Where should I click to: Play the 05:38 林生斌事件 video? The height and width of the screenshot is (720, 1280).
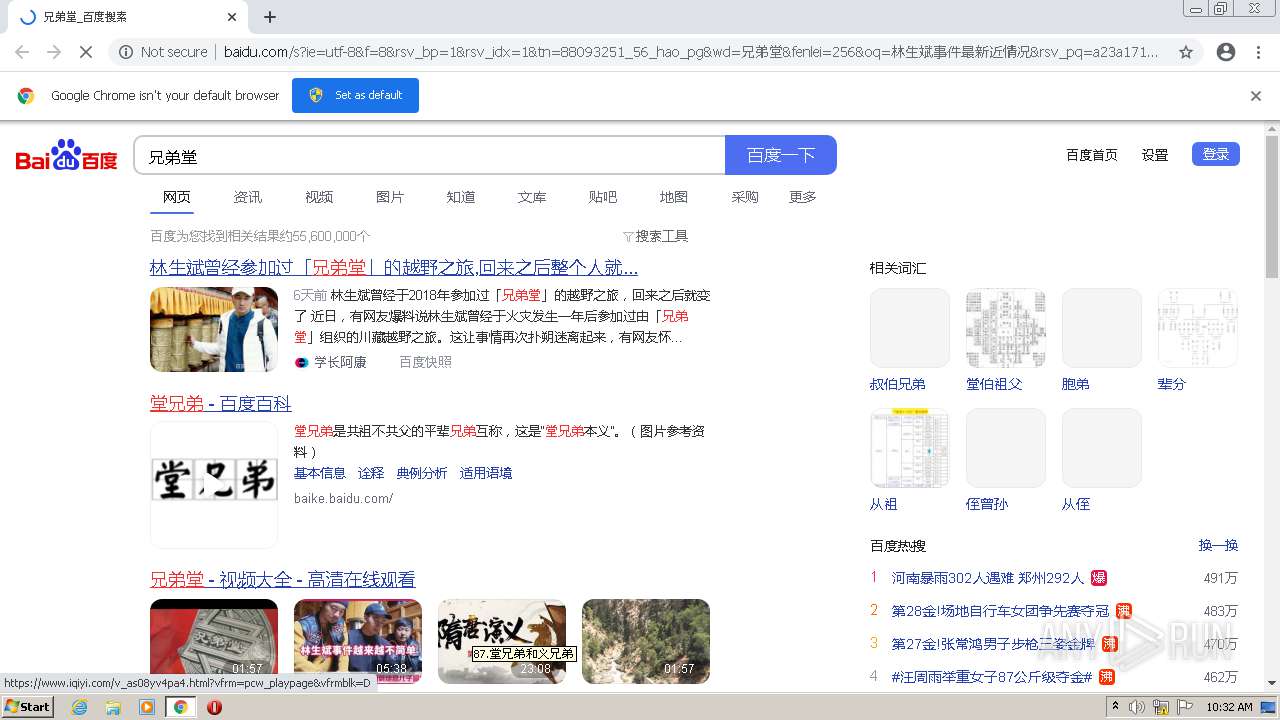(358, 641)
